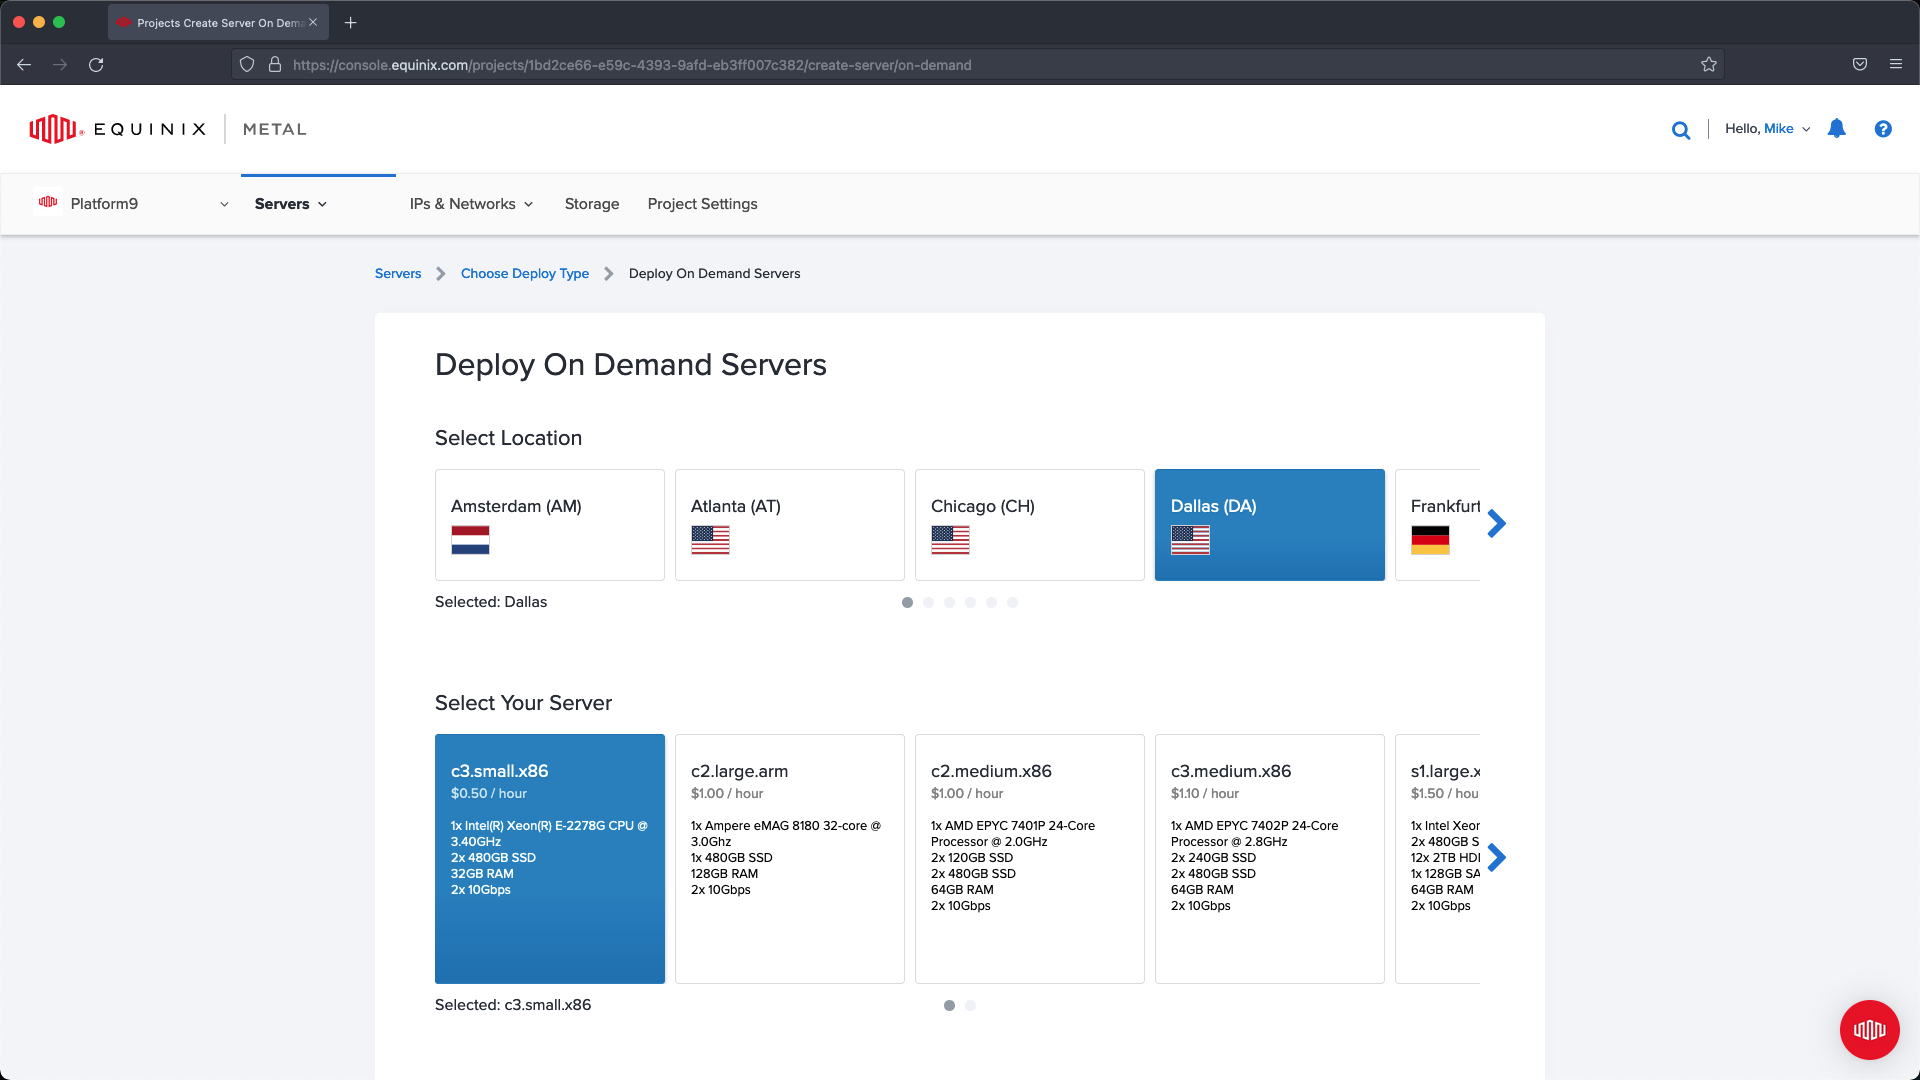Viewport: 1920px width, 1080px height.
Task: Select Atlanta (AT) location
Action: click(790, 525)
